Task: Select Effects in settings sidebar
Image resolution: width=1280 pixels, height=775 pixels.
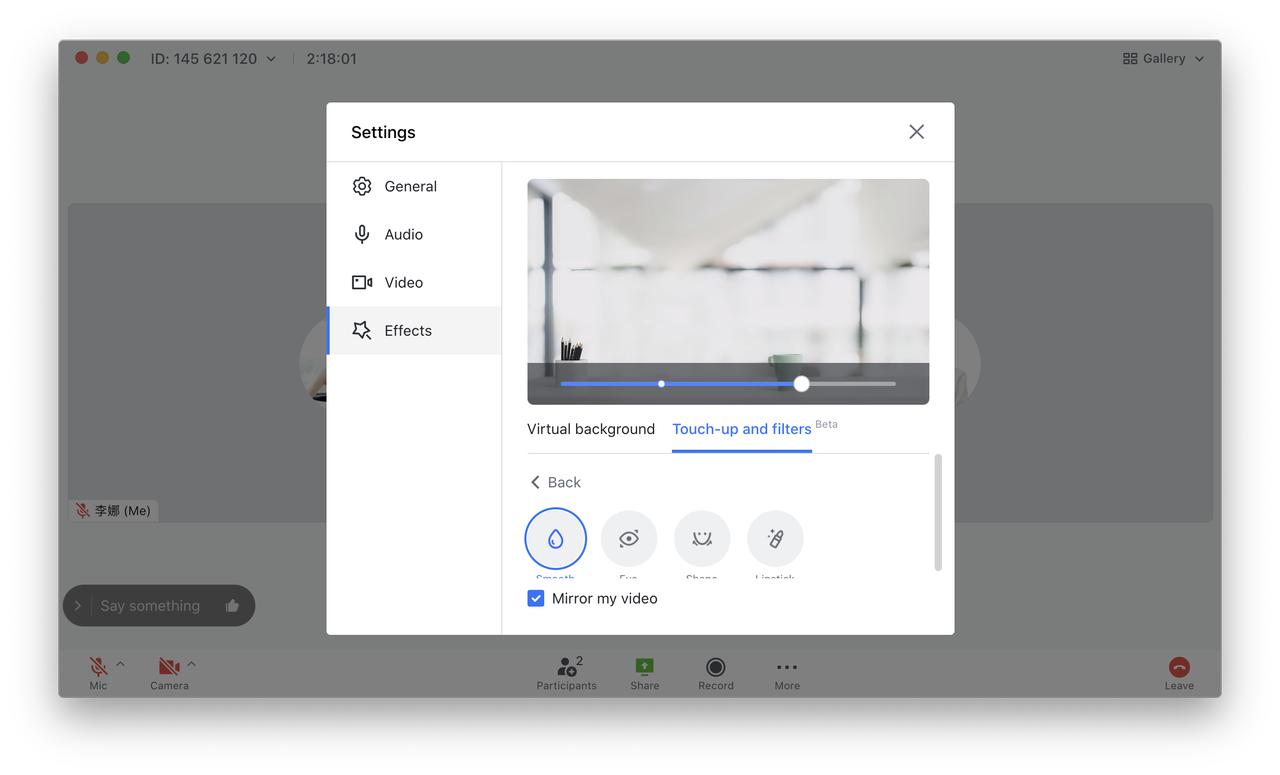Action: coord(414,330)
